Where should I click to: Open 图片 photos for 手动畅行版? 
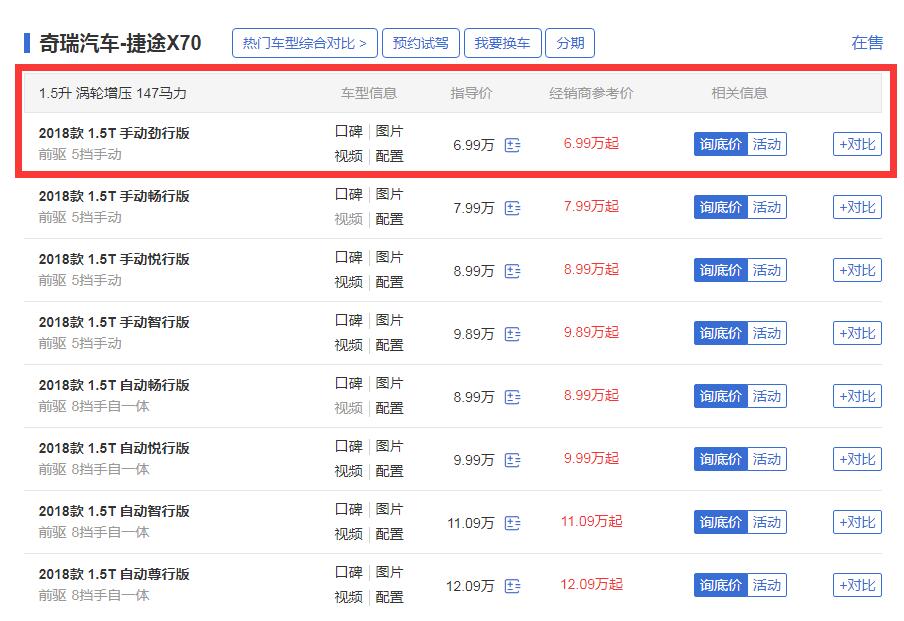point(389,194)
